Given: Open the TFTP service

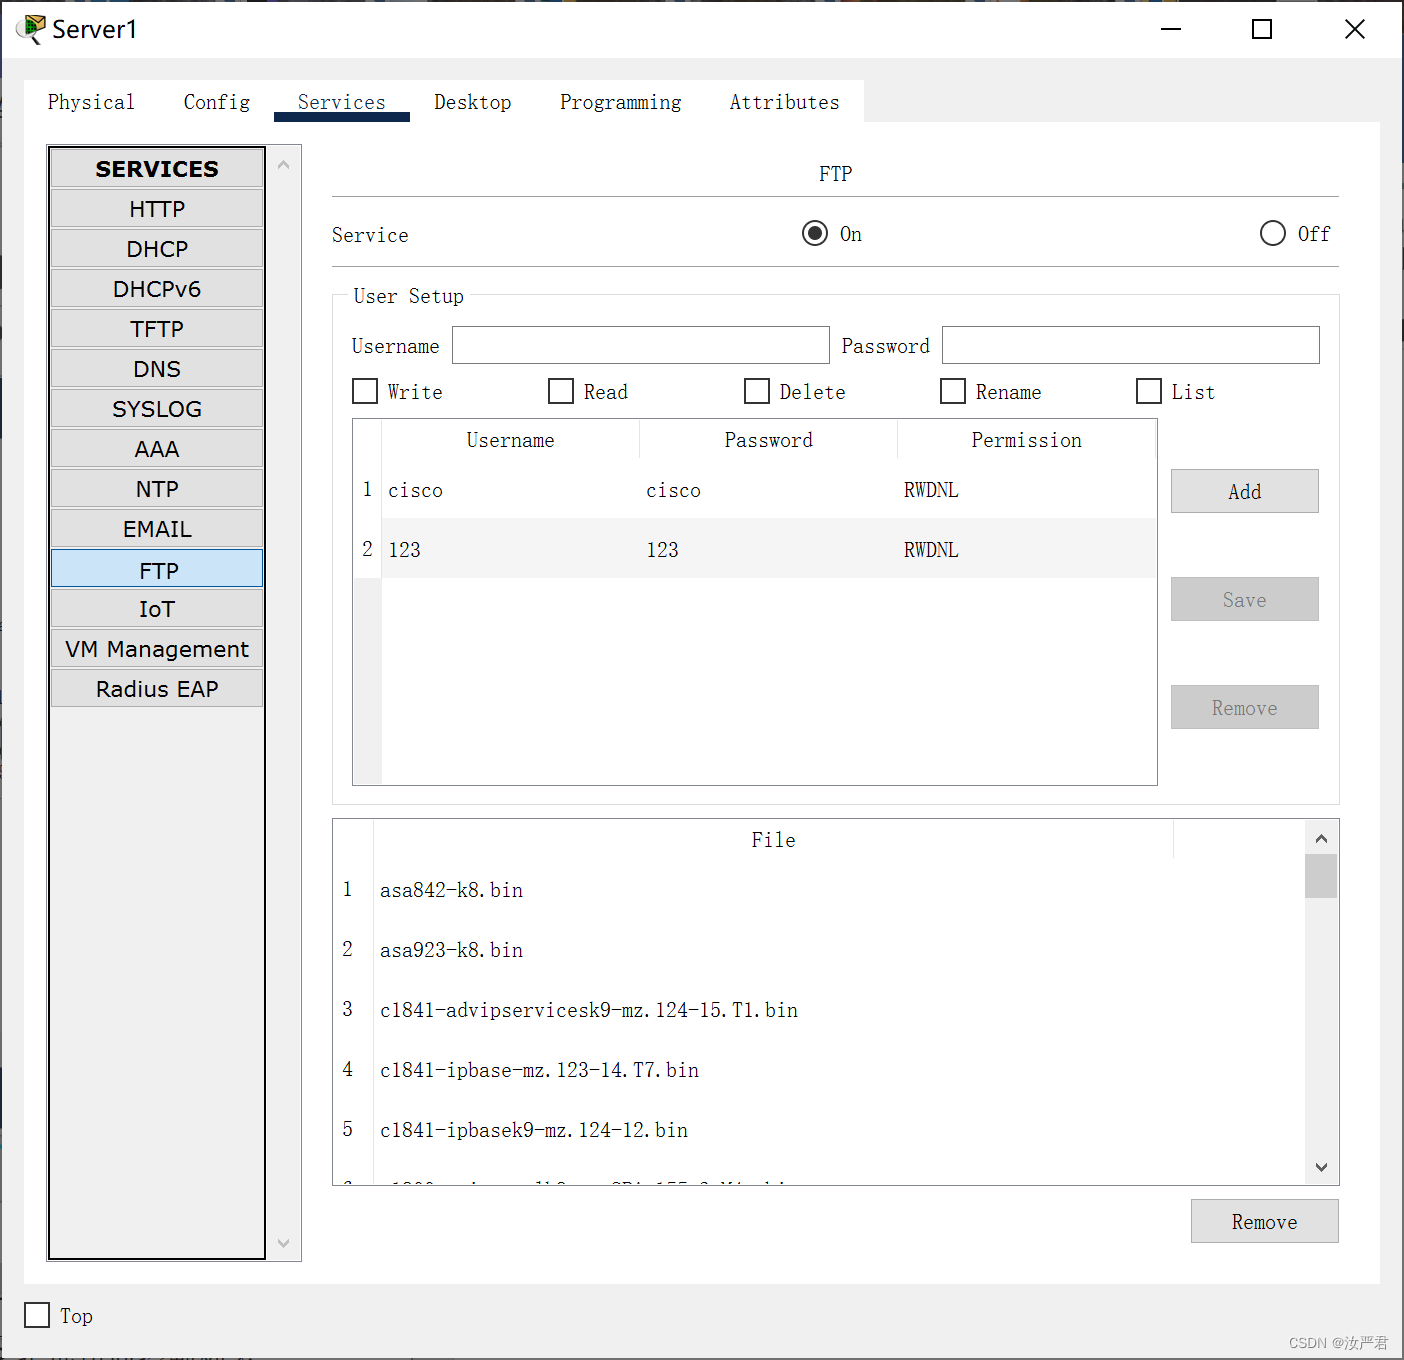Looking at the screenshot, I should 157,329.
